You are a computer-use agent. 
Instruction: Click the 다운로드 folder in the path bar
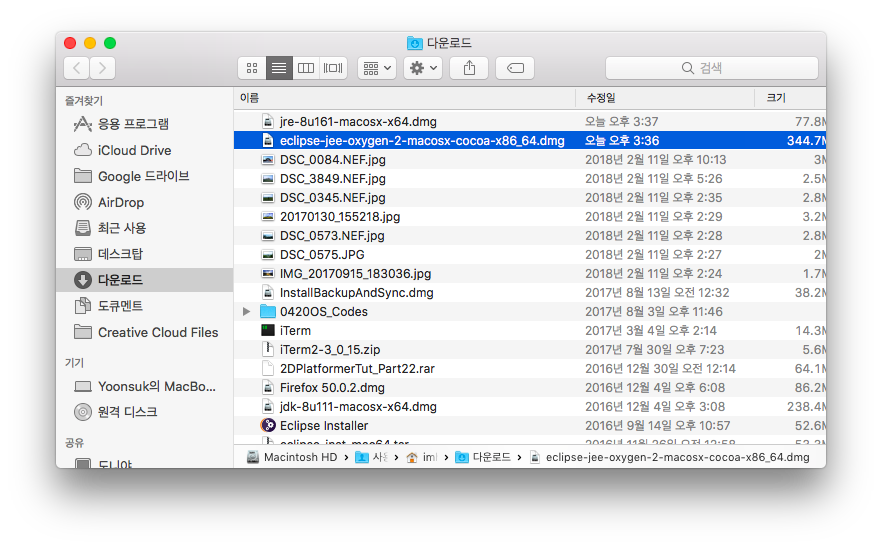pos(483,457)
